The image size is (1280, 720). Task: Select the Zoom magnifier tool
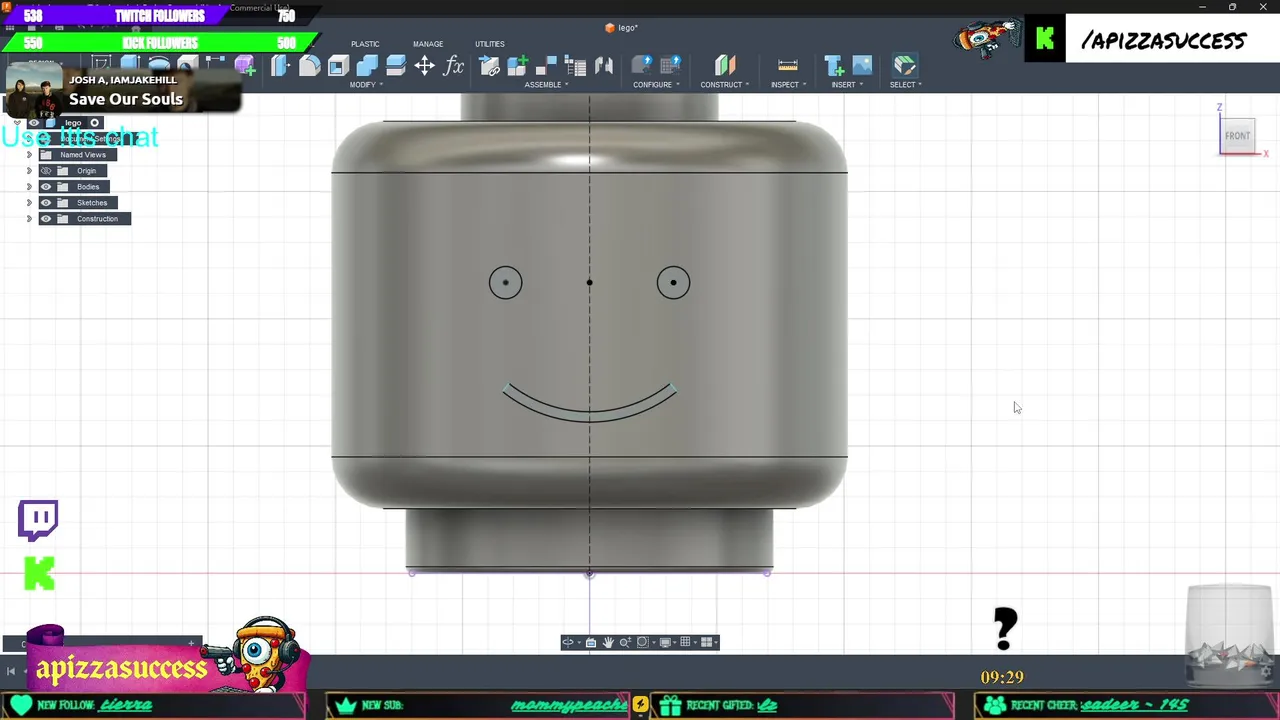pyautogui.click(x=625, y=642)
